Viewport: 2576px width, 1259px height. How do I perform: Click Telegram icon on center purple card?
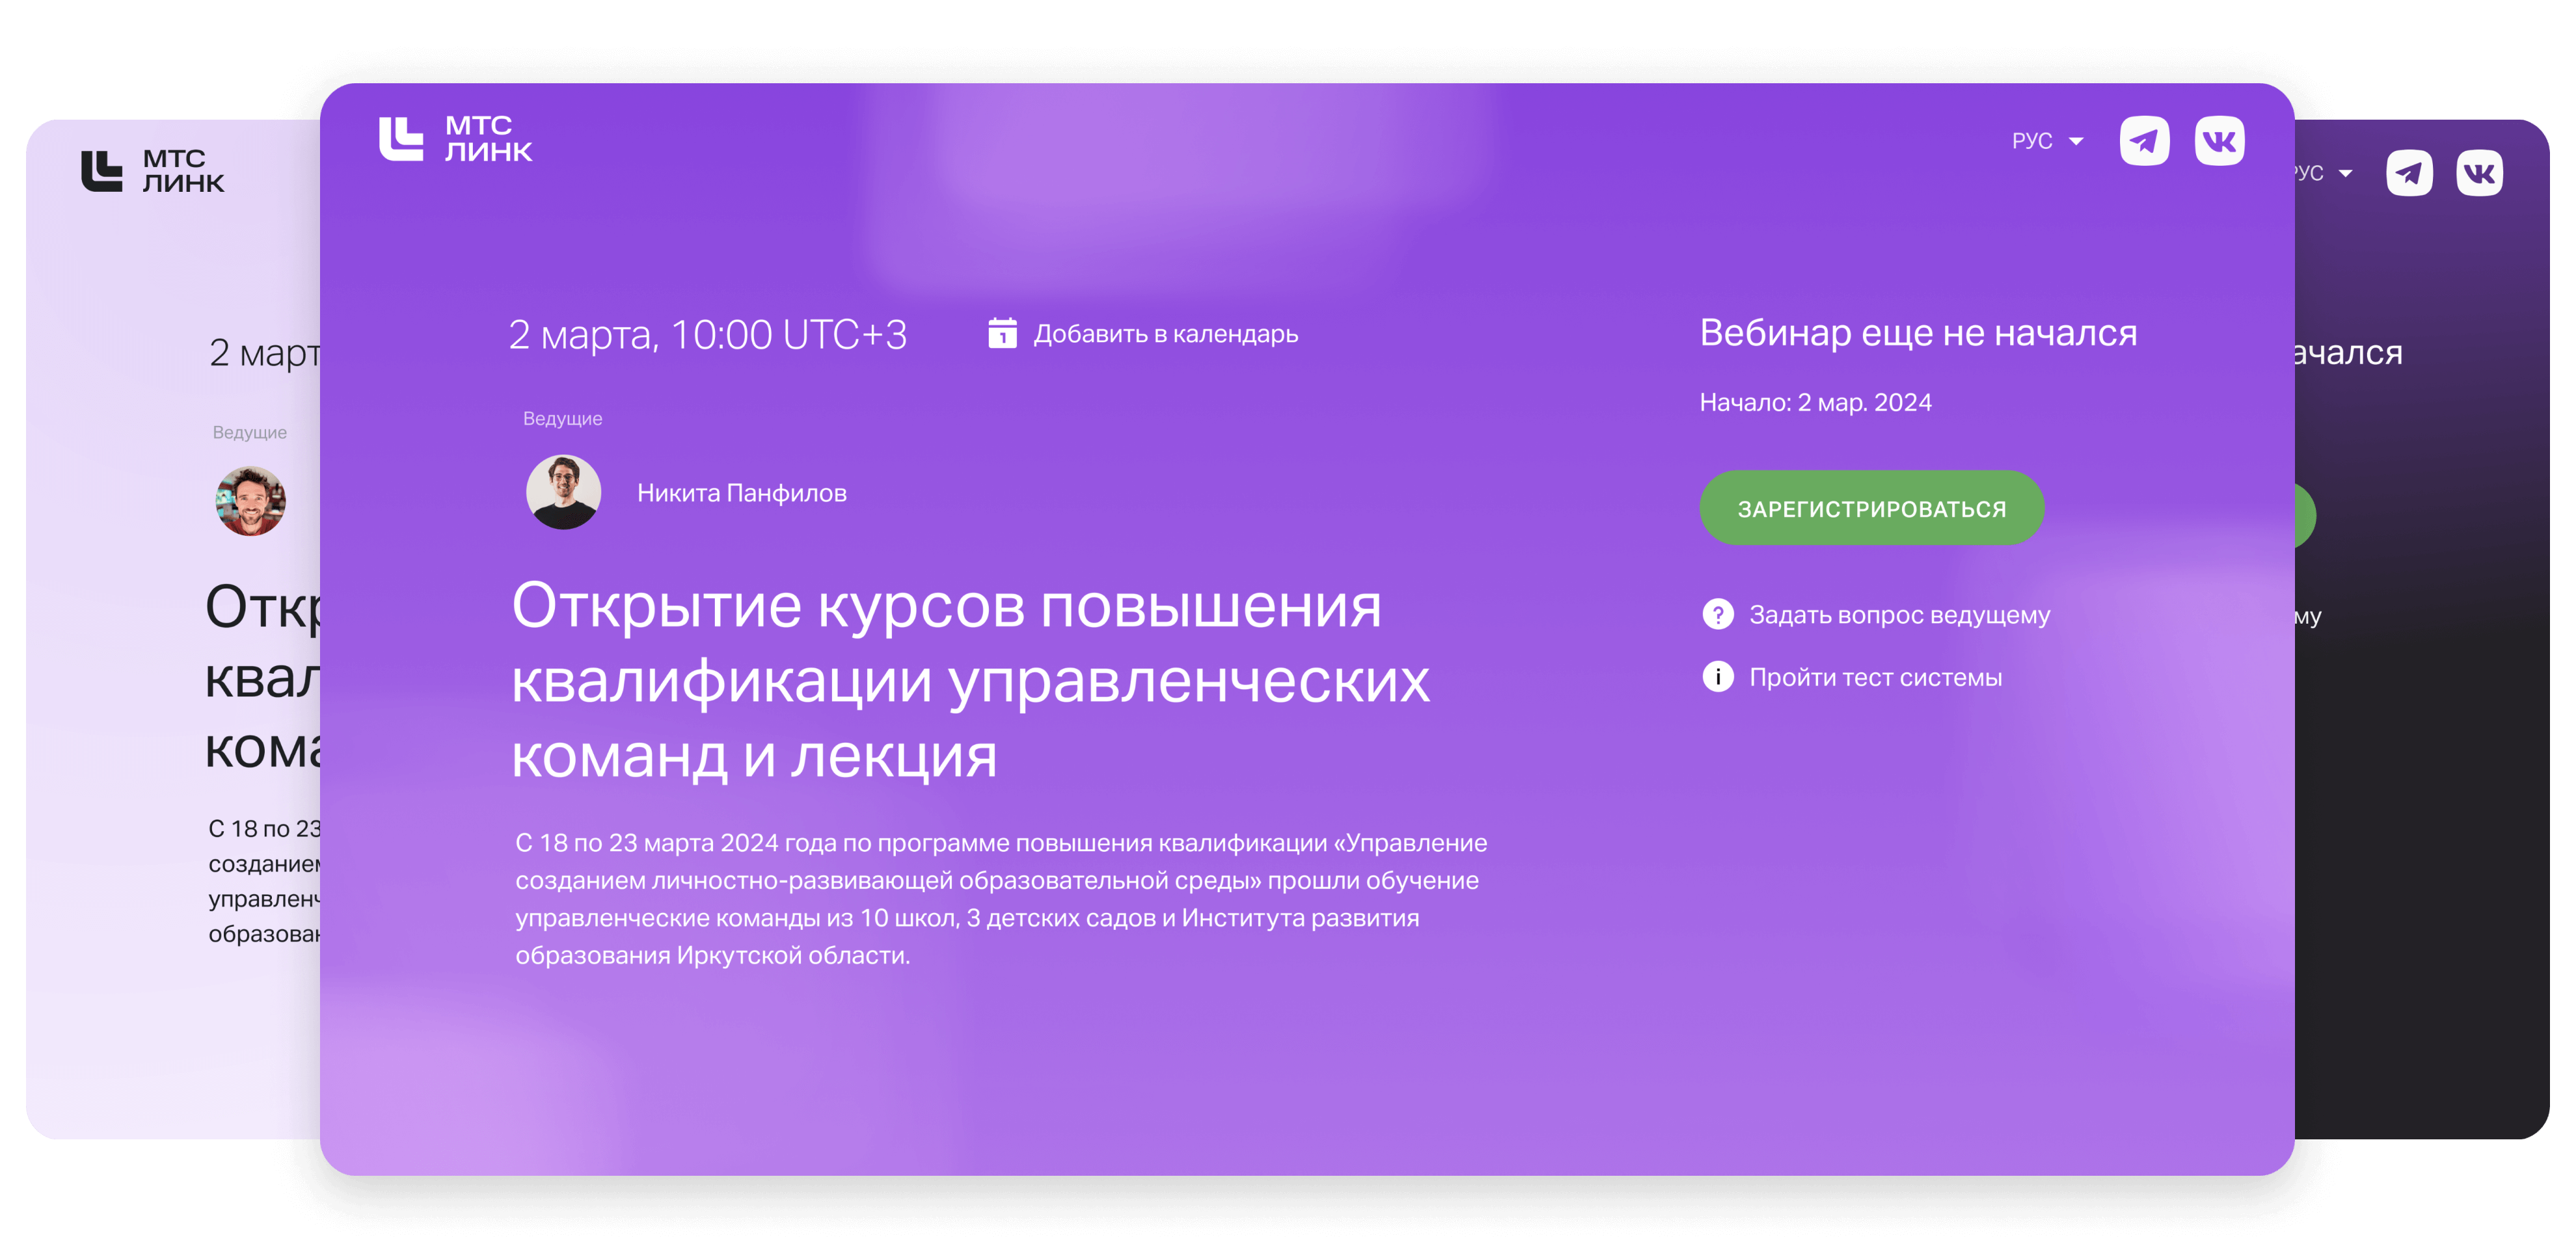click(2144, 141)
